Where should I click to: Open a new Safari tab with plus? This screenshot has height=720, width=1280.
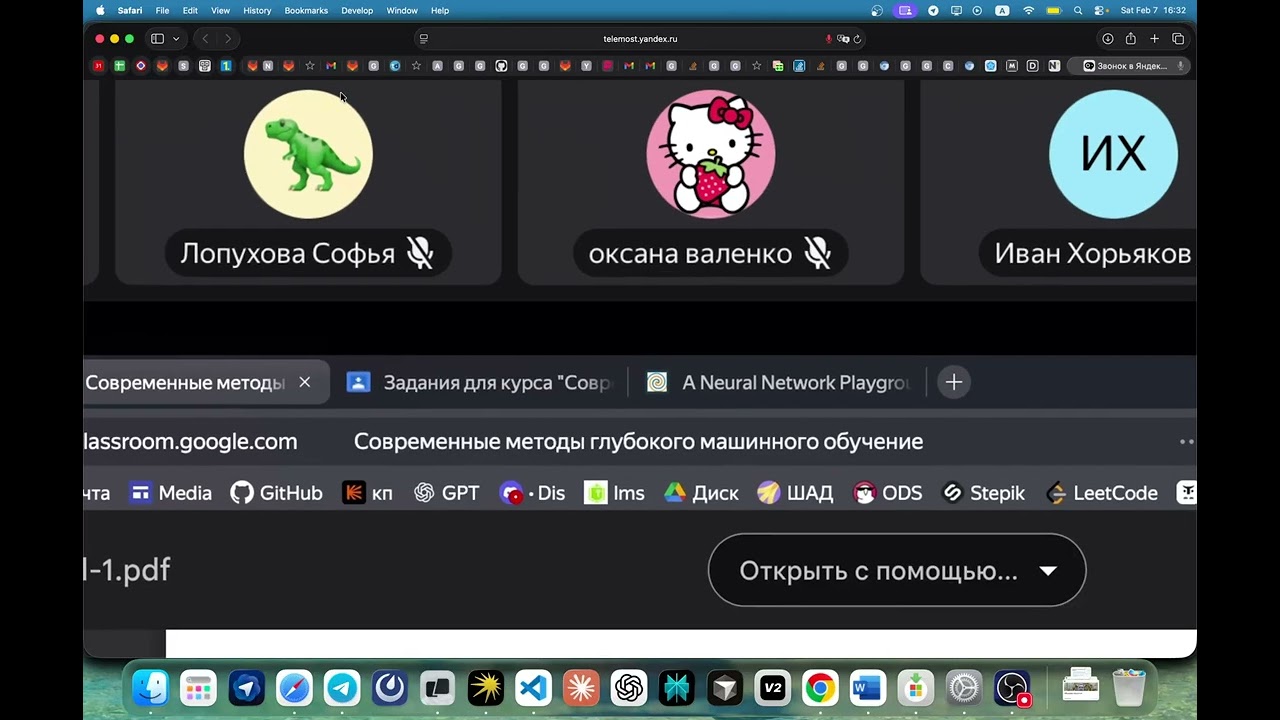click(x=1154, y=39)
